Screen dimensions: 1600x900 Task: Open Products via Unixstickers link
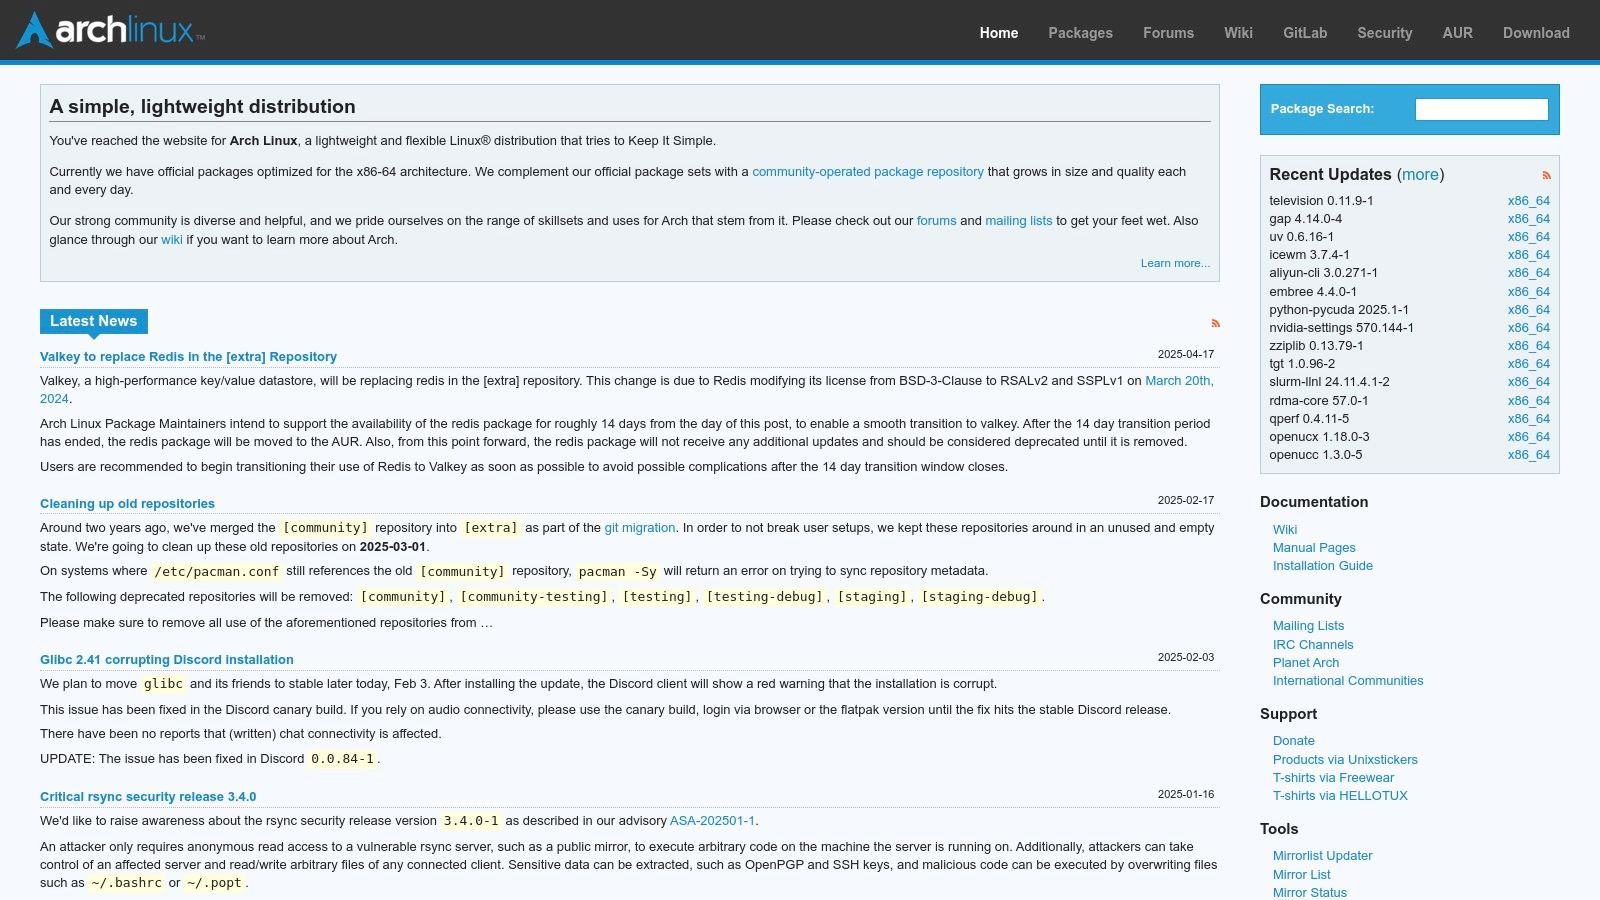click(x=1345, y=760)
